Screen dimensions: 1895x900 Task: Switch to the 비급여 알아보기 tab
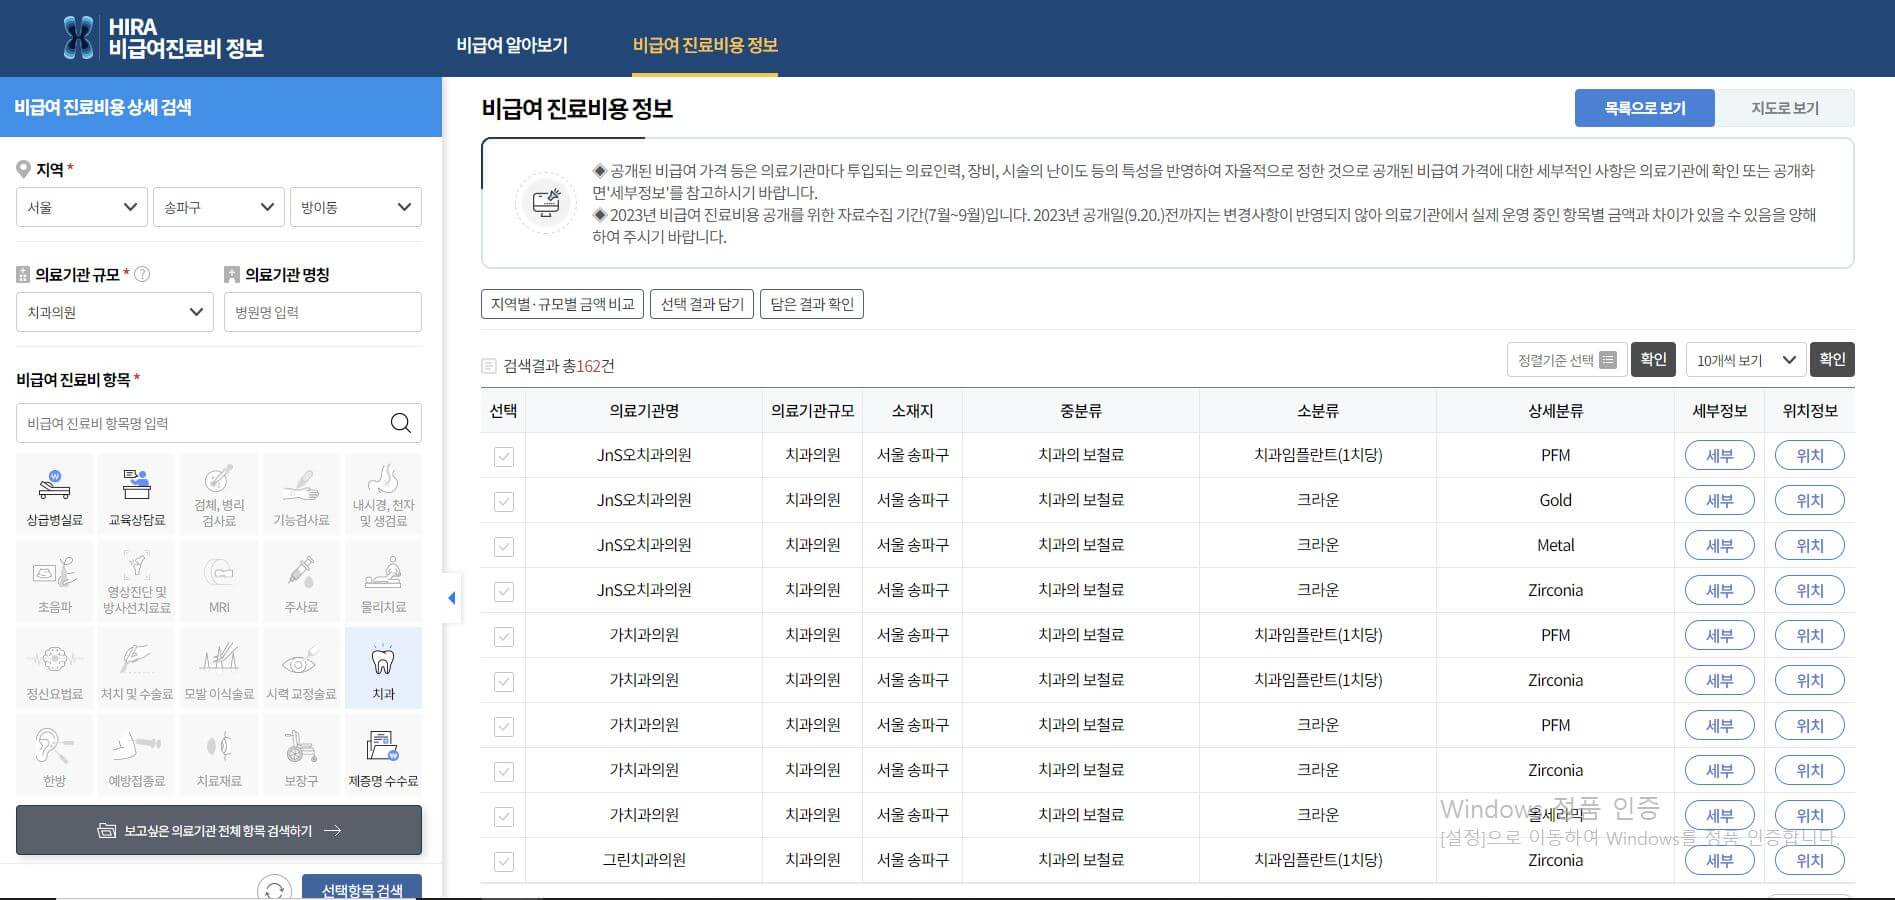tap(511, 45)
